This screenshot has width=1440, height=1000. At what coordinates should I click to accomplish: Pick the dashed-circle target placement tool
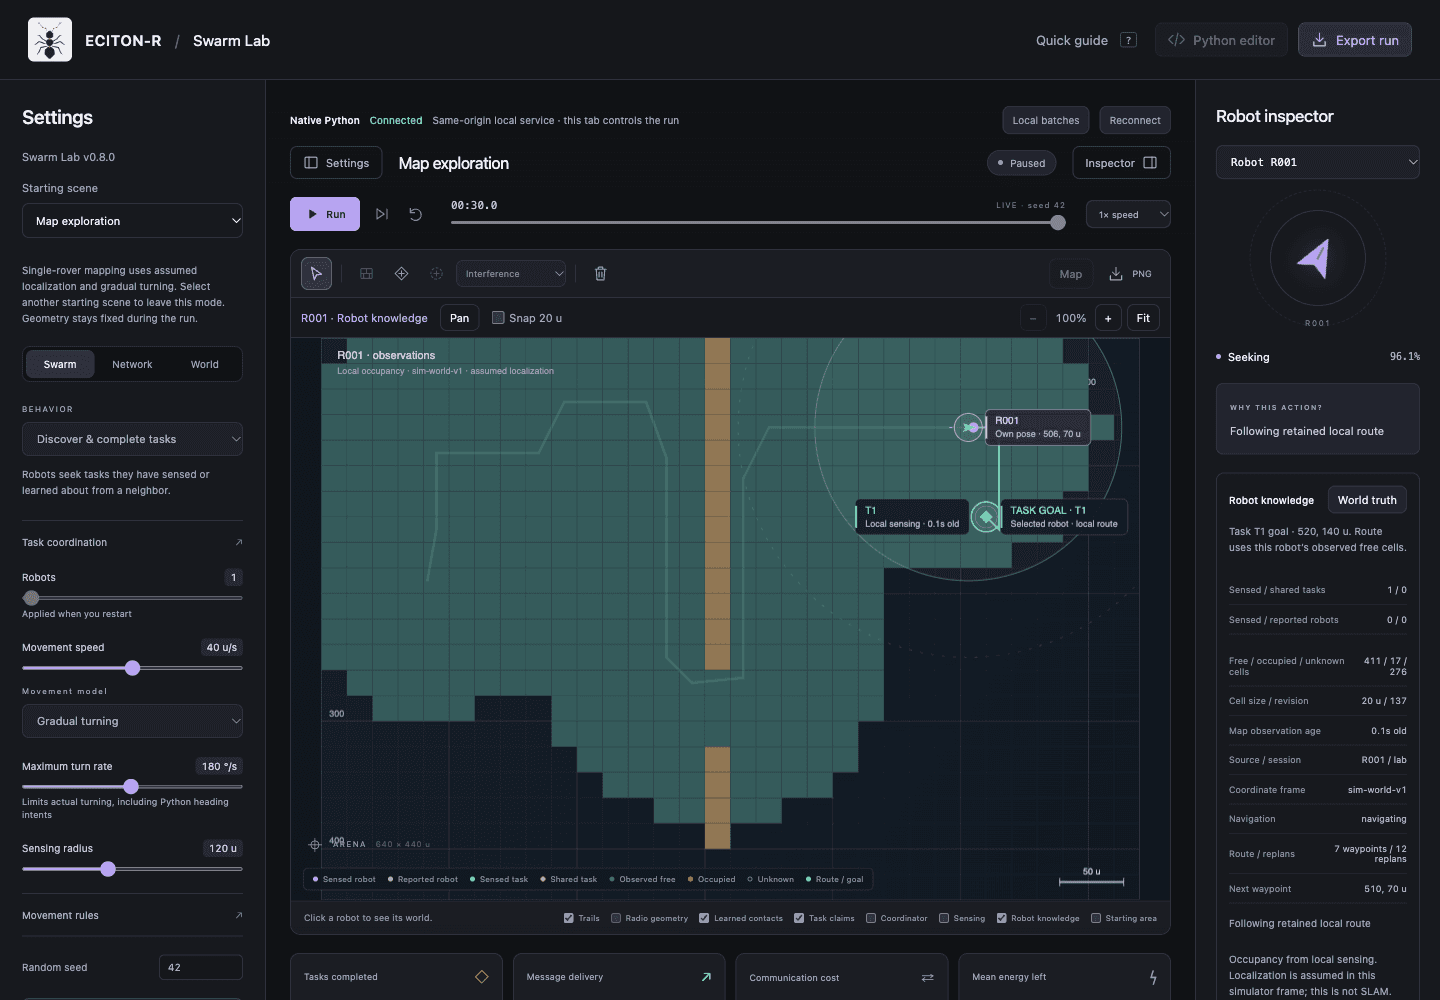tap(436, 274)
